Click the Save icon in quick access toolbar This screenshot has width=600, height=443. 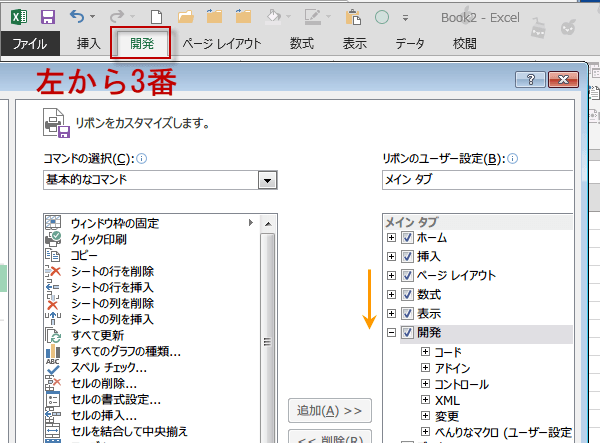click(x=47, y=17)
